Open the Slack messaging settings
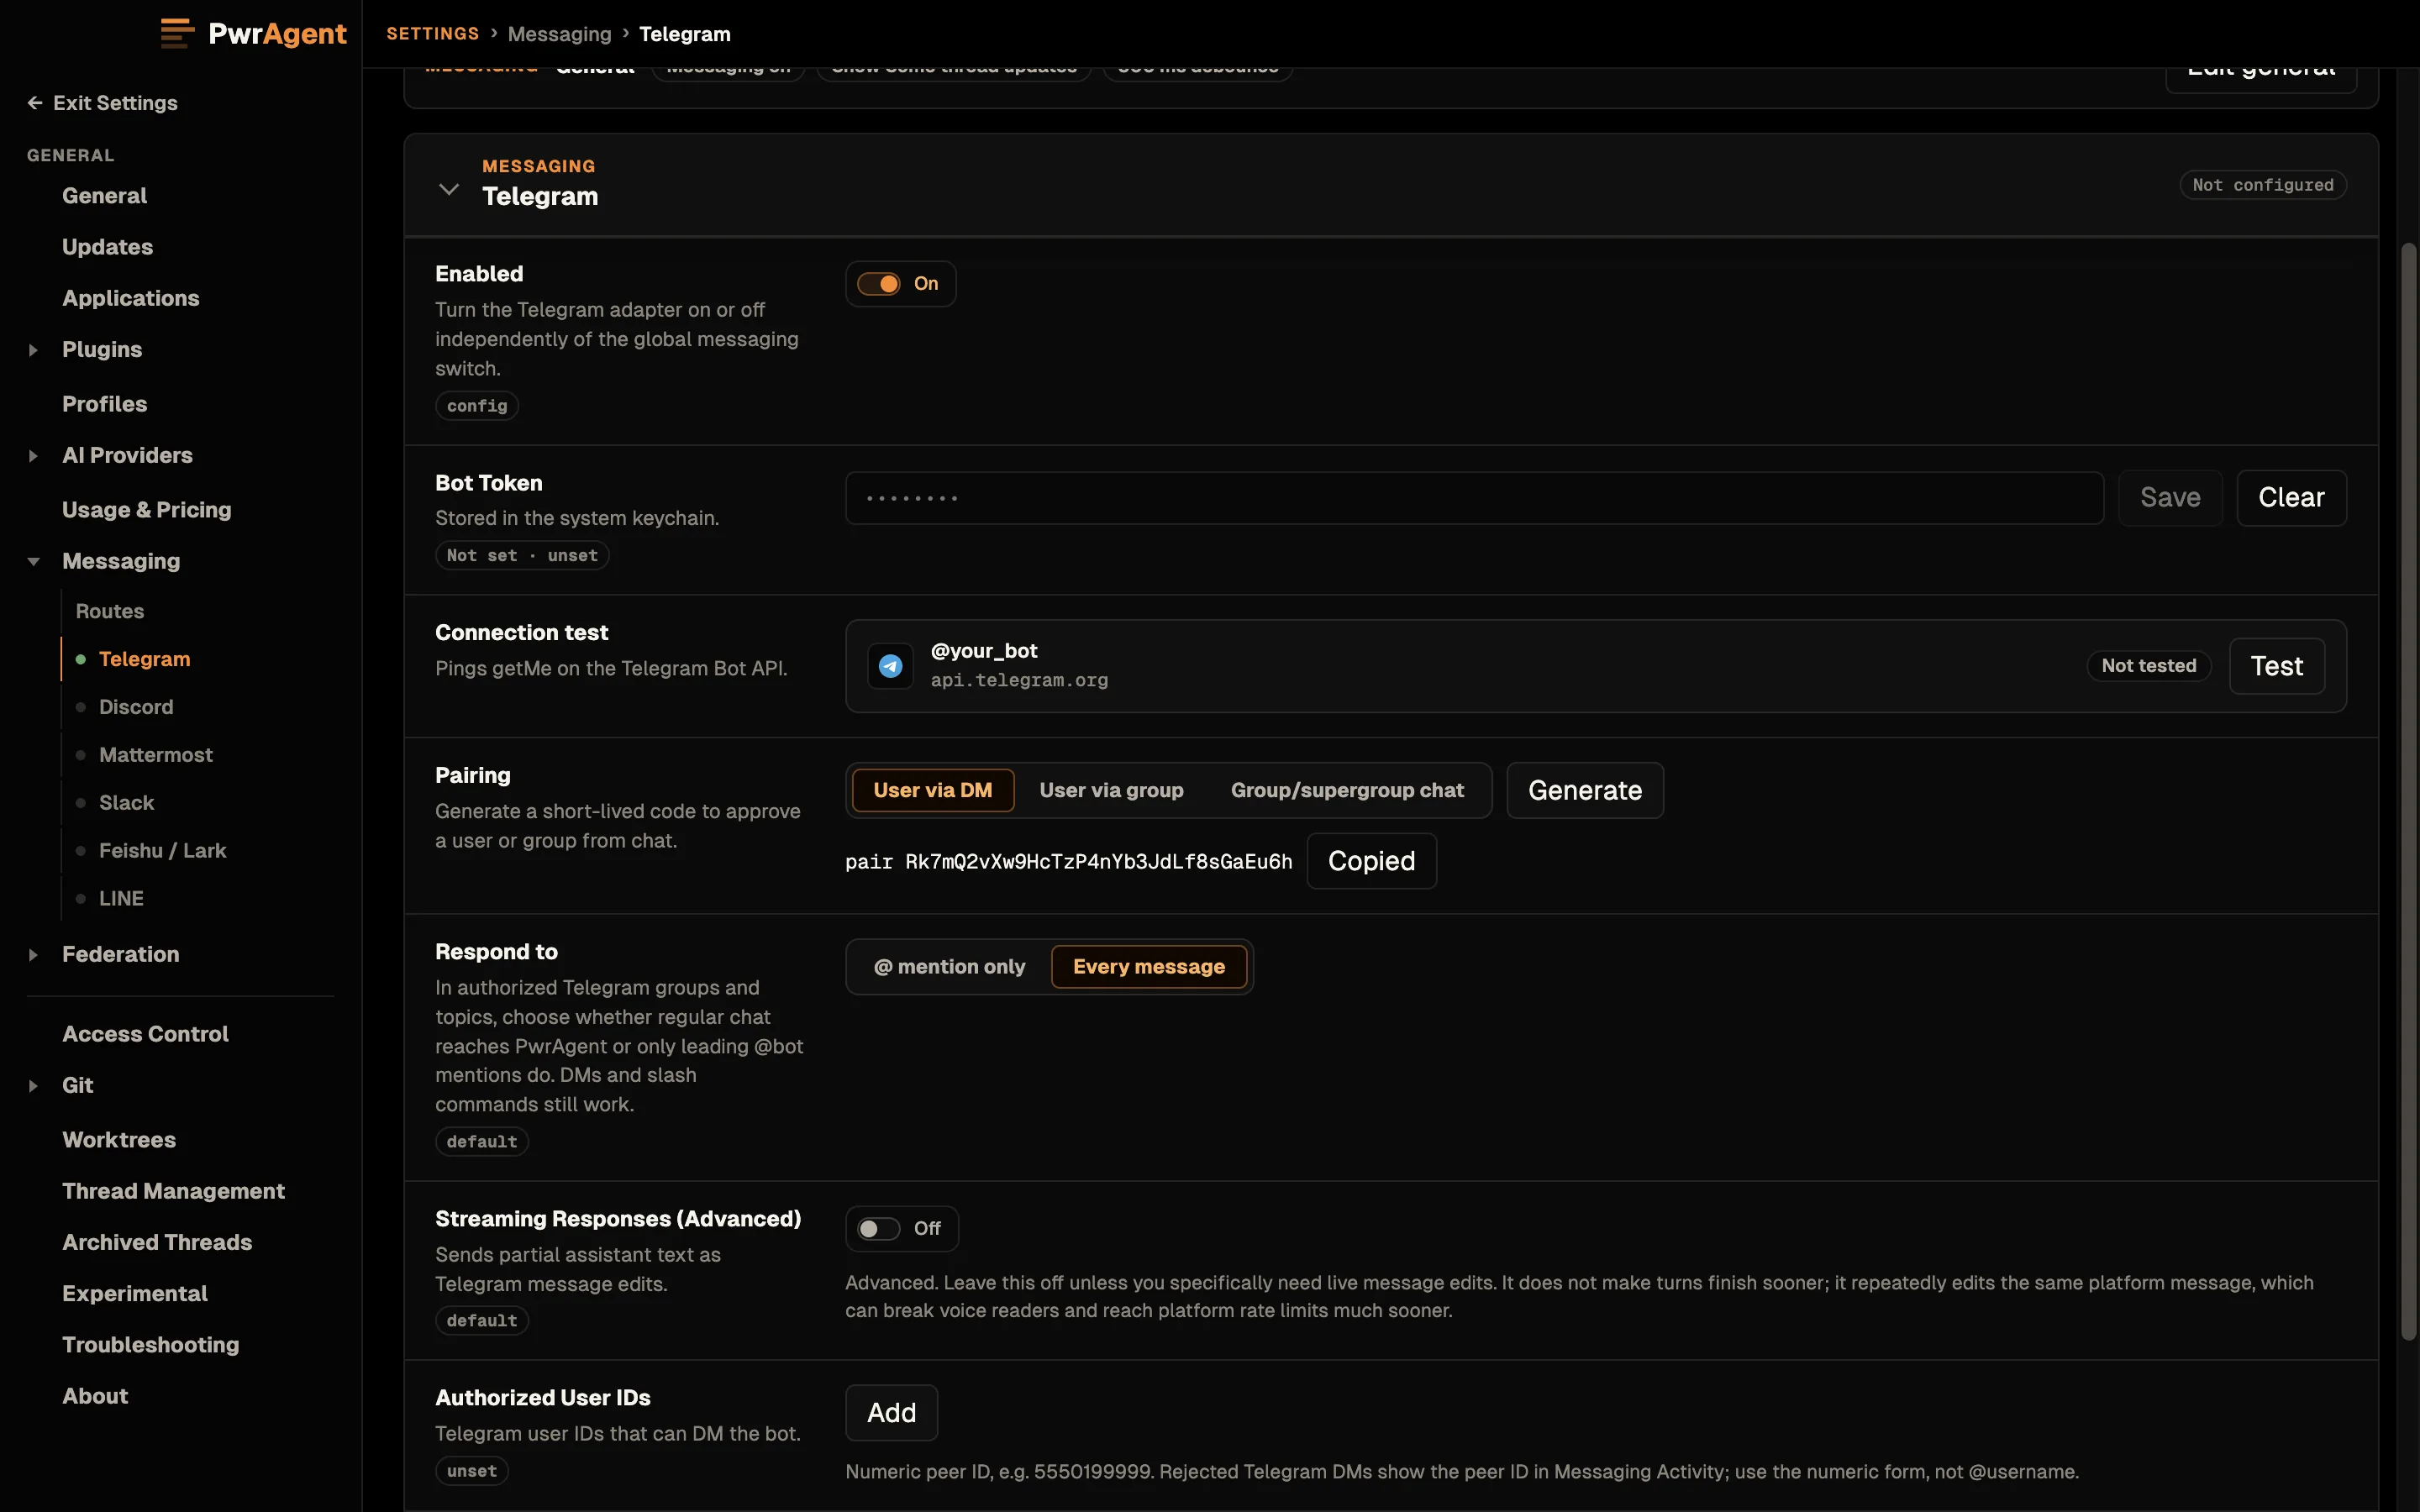This screenshot has width=2420, height=1512. [127, 803]
